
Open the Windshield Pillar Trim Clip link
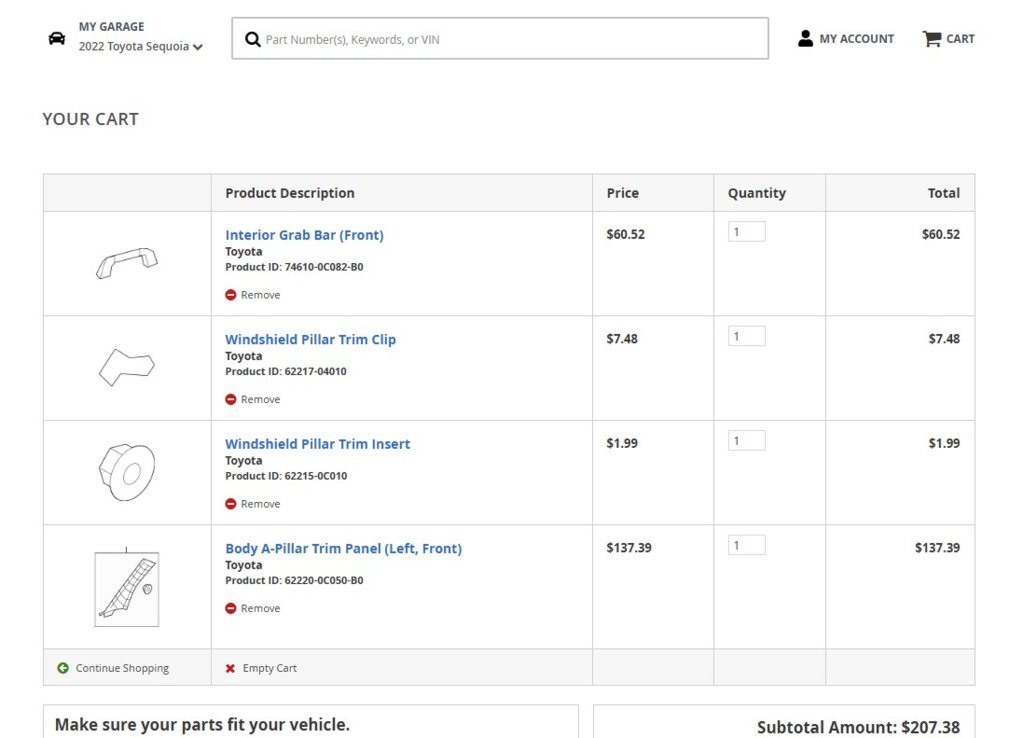(x=311, y=339)
